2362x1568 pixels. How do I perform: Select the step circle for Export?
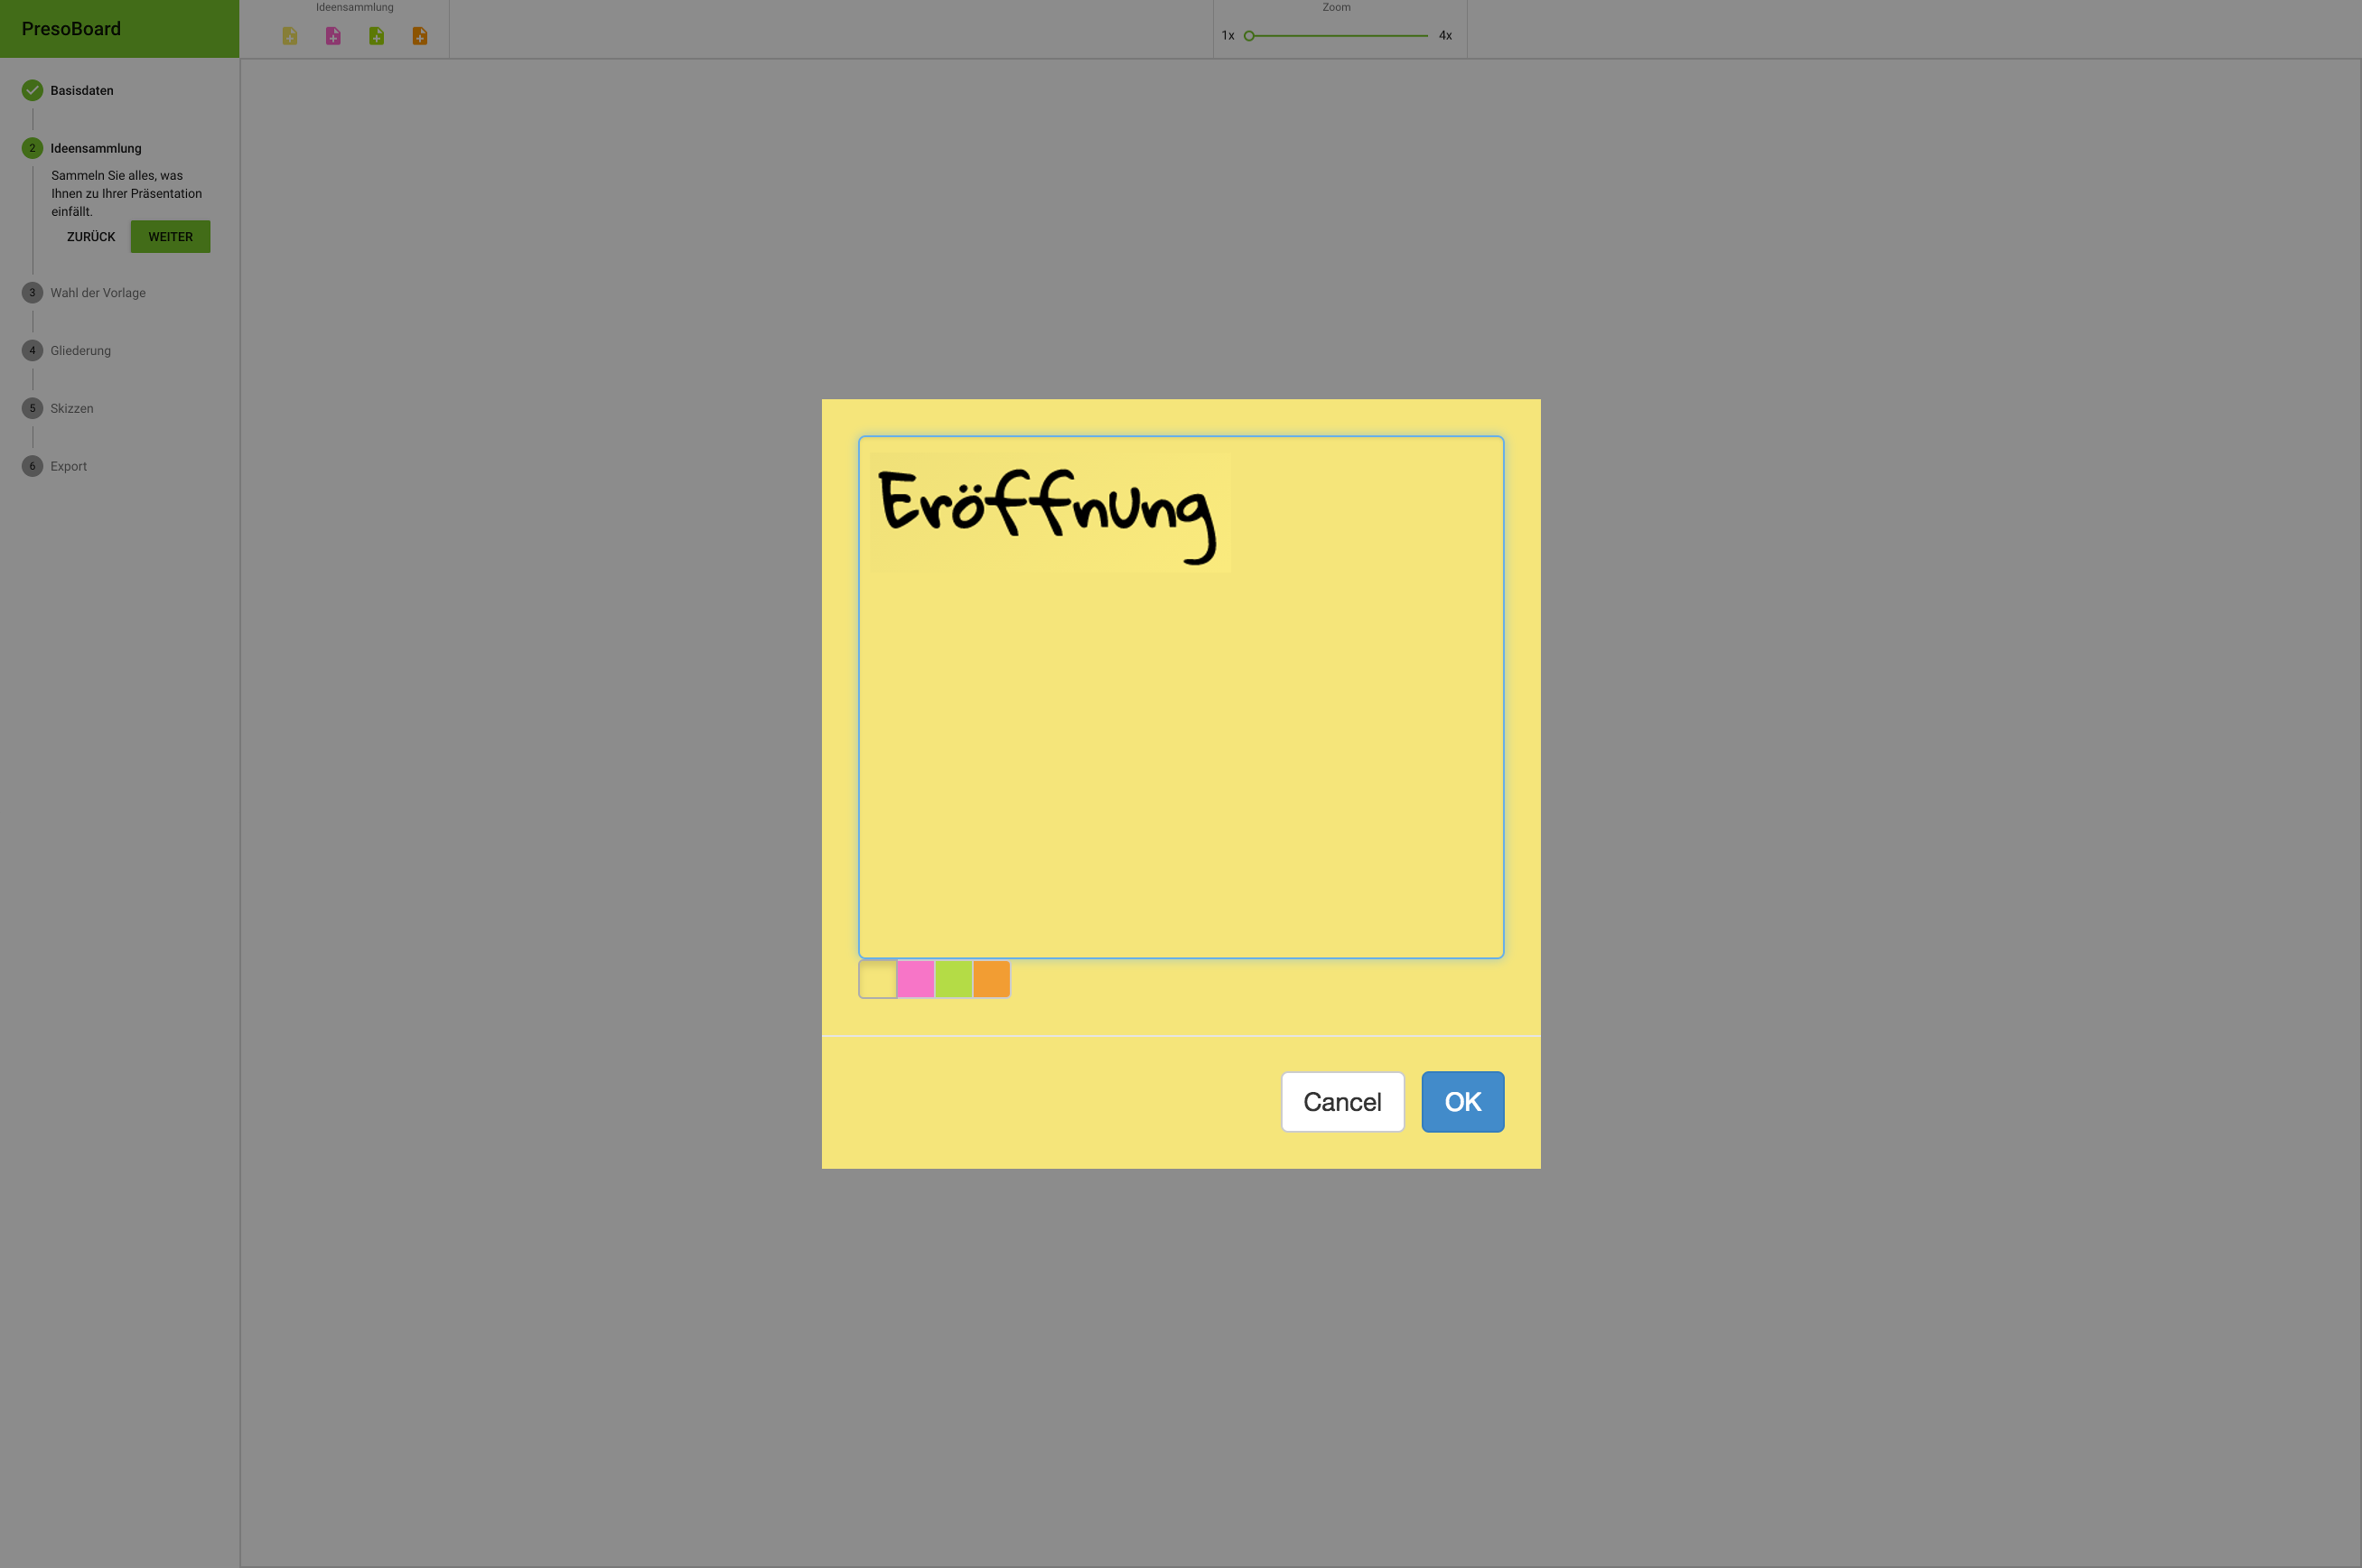pyautogui.click(x=33, y=466)
